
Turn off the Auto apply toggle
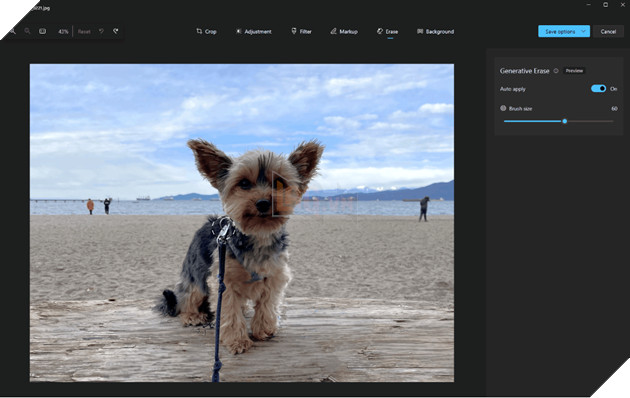tap(598, 89)
